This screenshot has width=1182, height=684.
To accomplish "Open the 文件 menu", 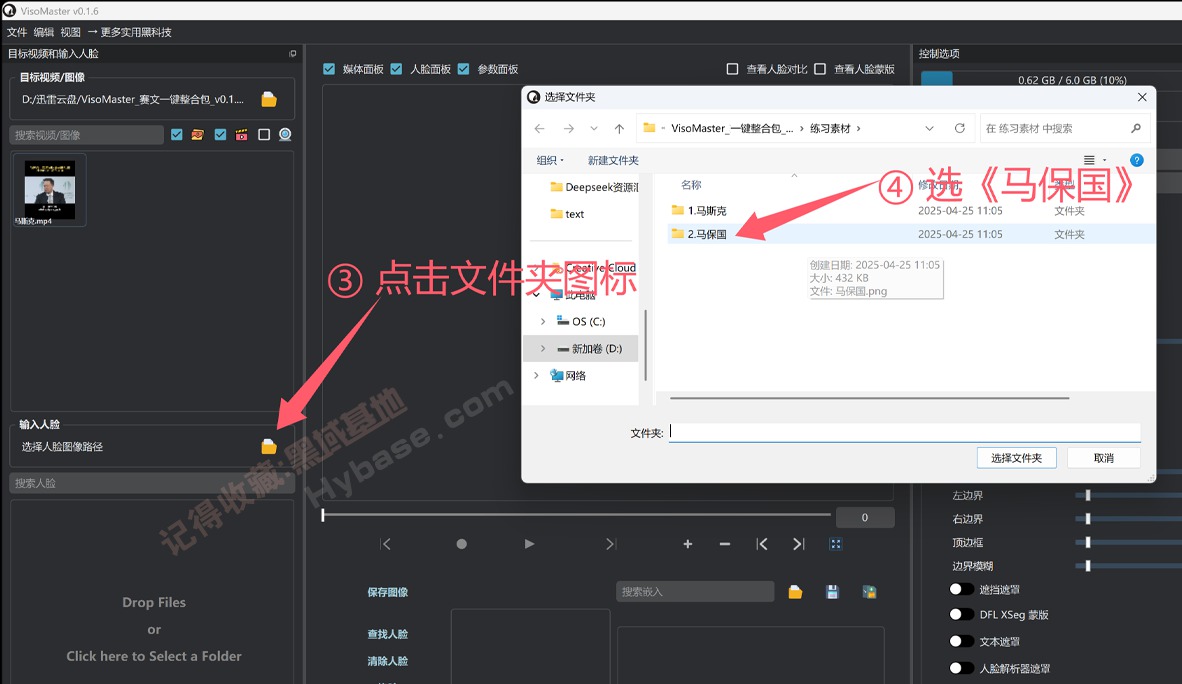I will 17,32.
